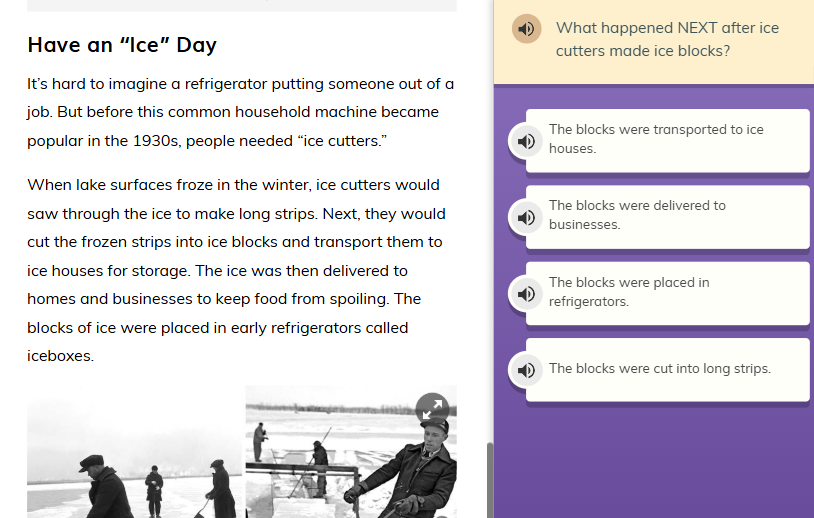Screen dimensions: 814x518
Task: Play audio for "delivered to businesses" answer
Action: point(526,217)
